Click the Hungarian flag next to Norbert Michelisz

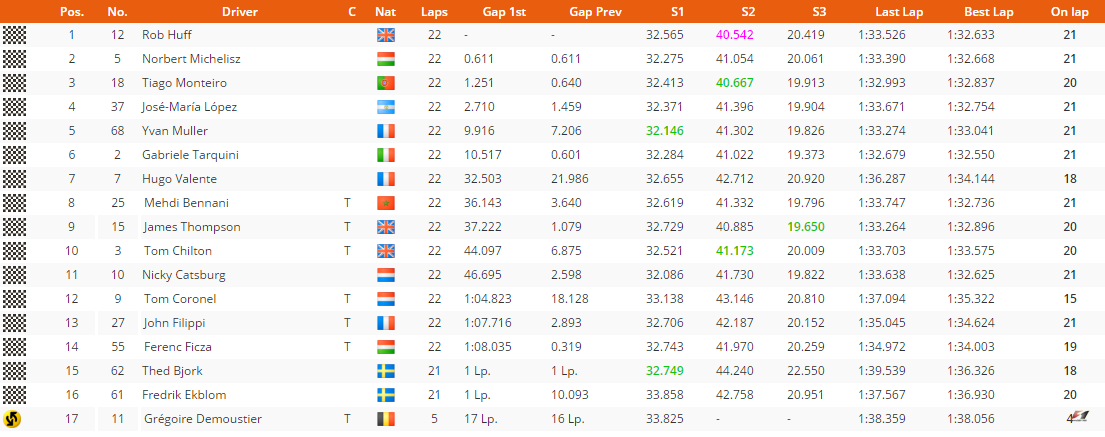pos(387,59)
